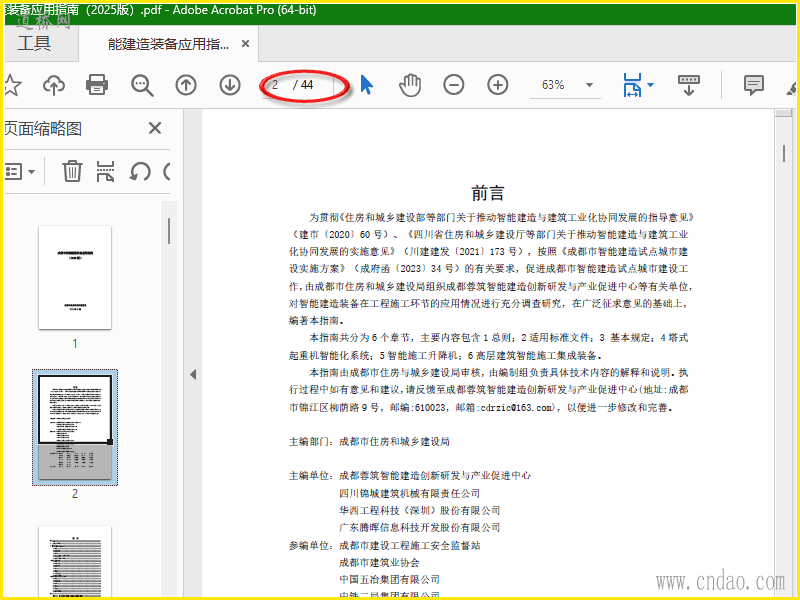Close the 能建造装备应用指... document tab
Viewport: 800px width, 600px height.
tap(245, 44)
